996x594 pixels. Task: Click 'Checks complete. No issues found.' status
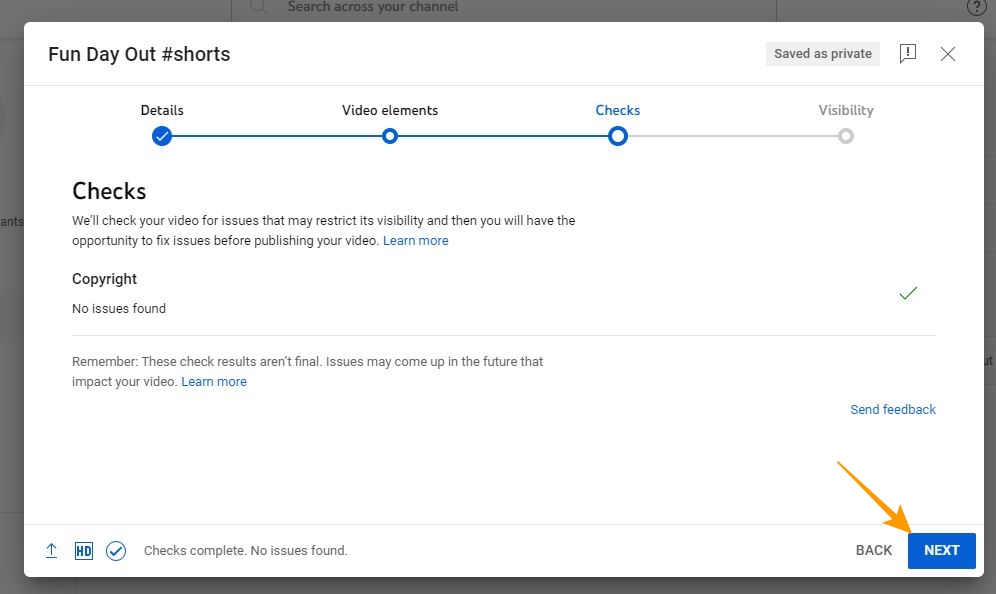(246, 551)
